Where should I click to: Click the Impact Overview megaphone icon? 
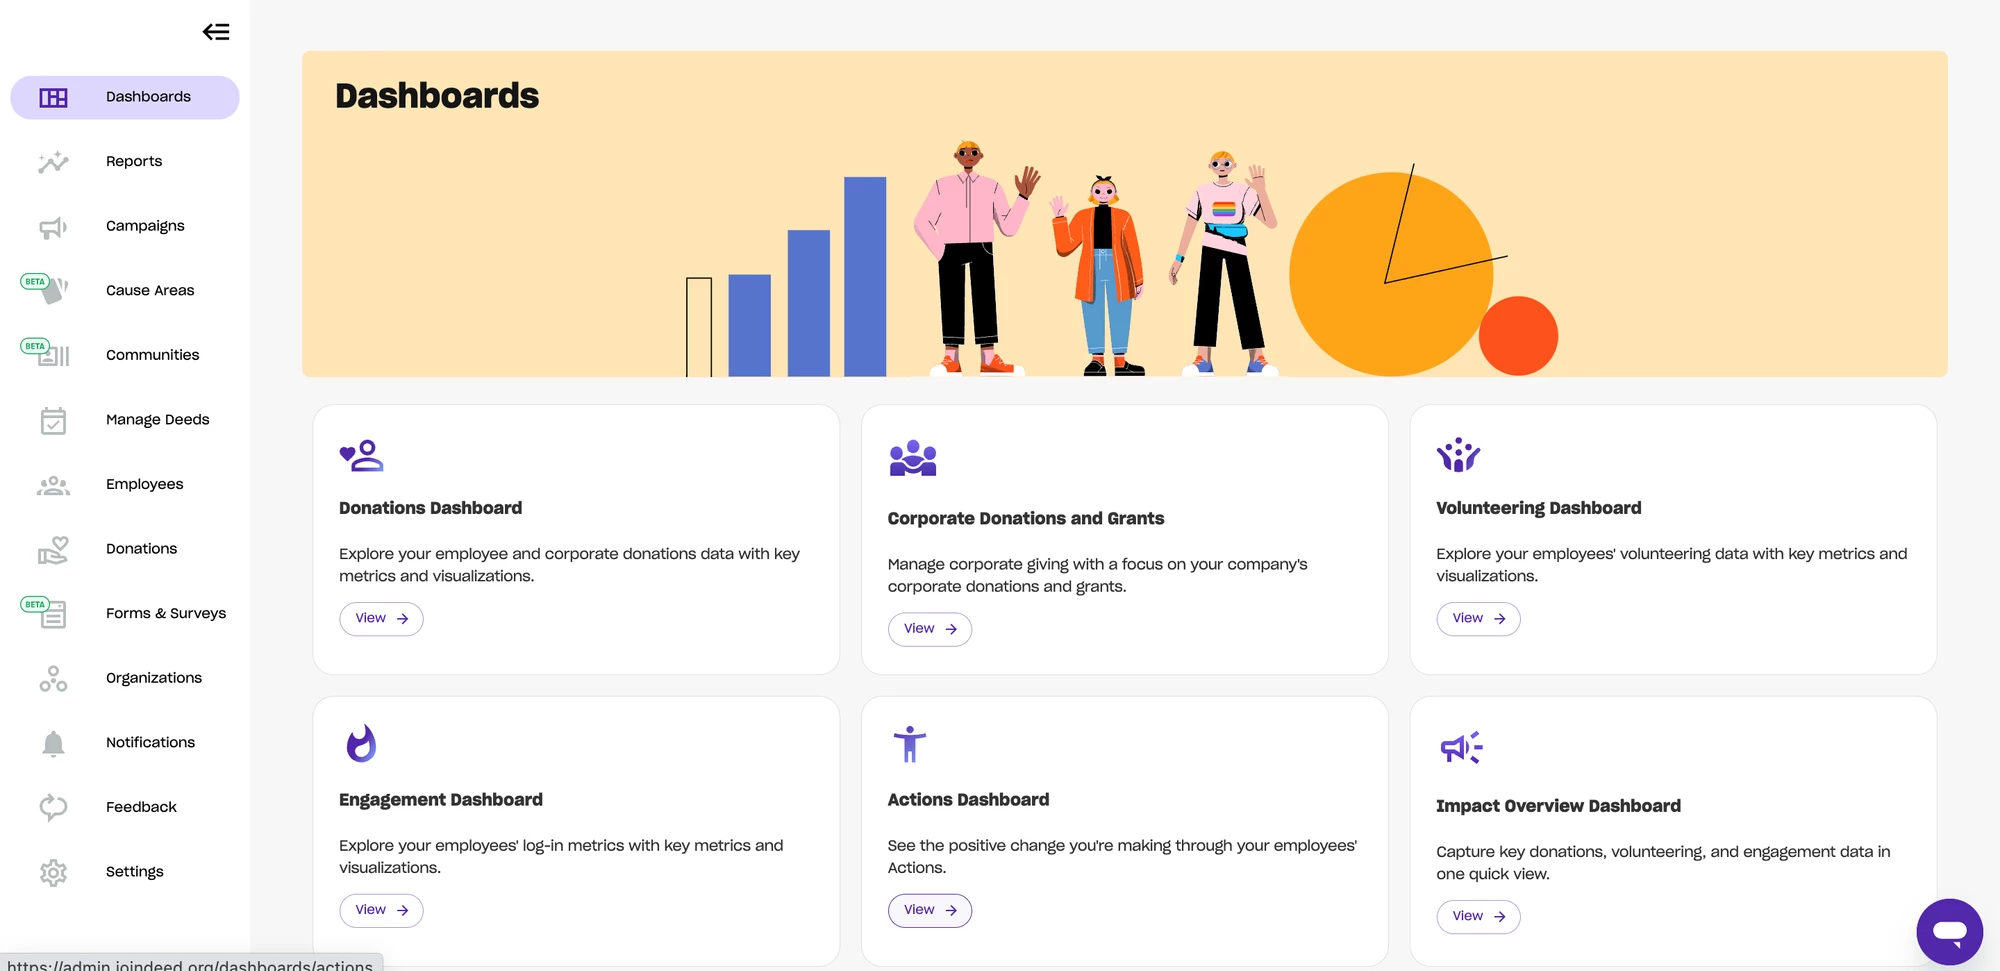[x=1461, y=747]
